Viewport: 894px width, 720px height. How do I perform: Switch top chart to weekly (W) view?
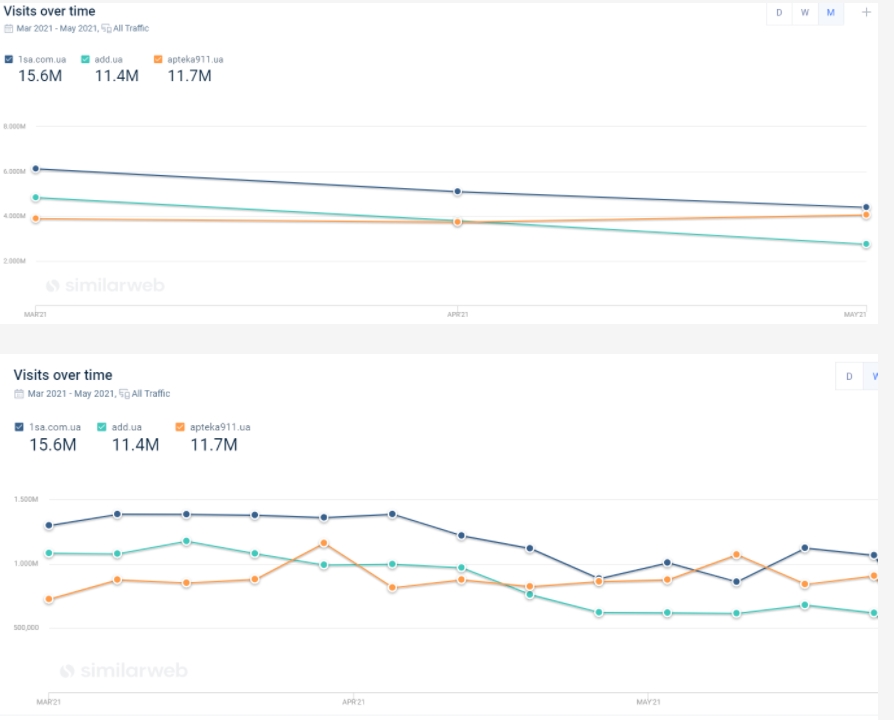[805, 13]
